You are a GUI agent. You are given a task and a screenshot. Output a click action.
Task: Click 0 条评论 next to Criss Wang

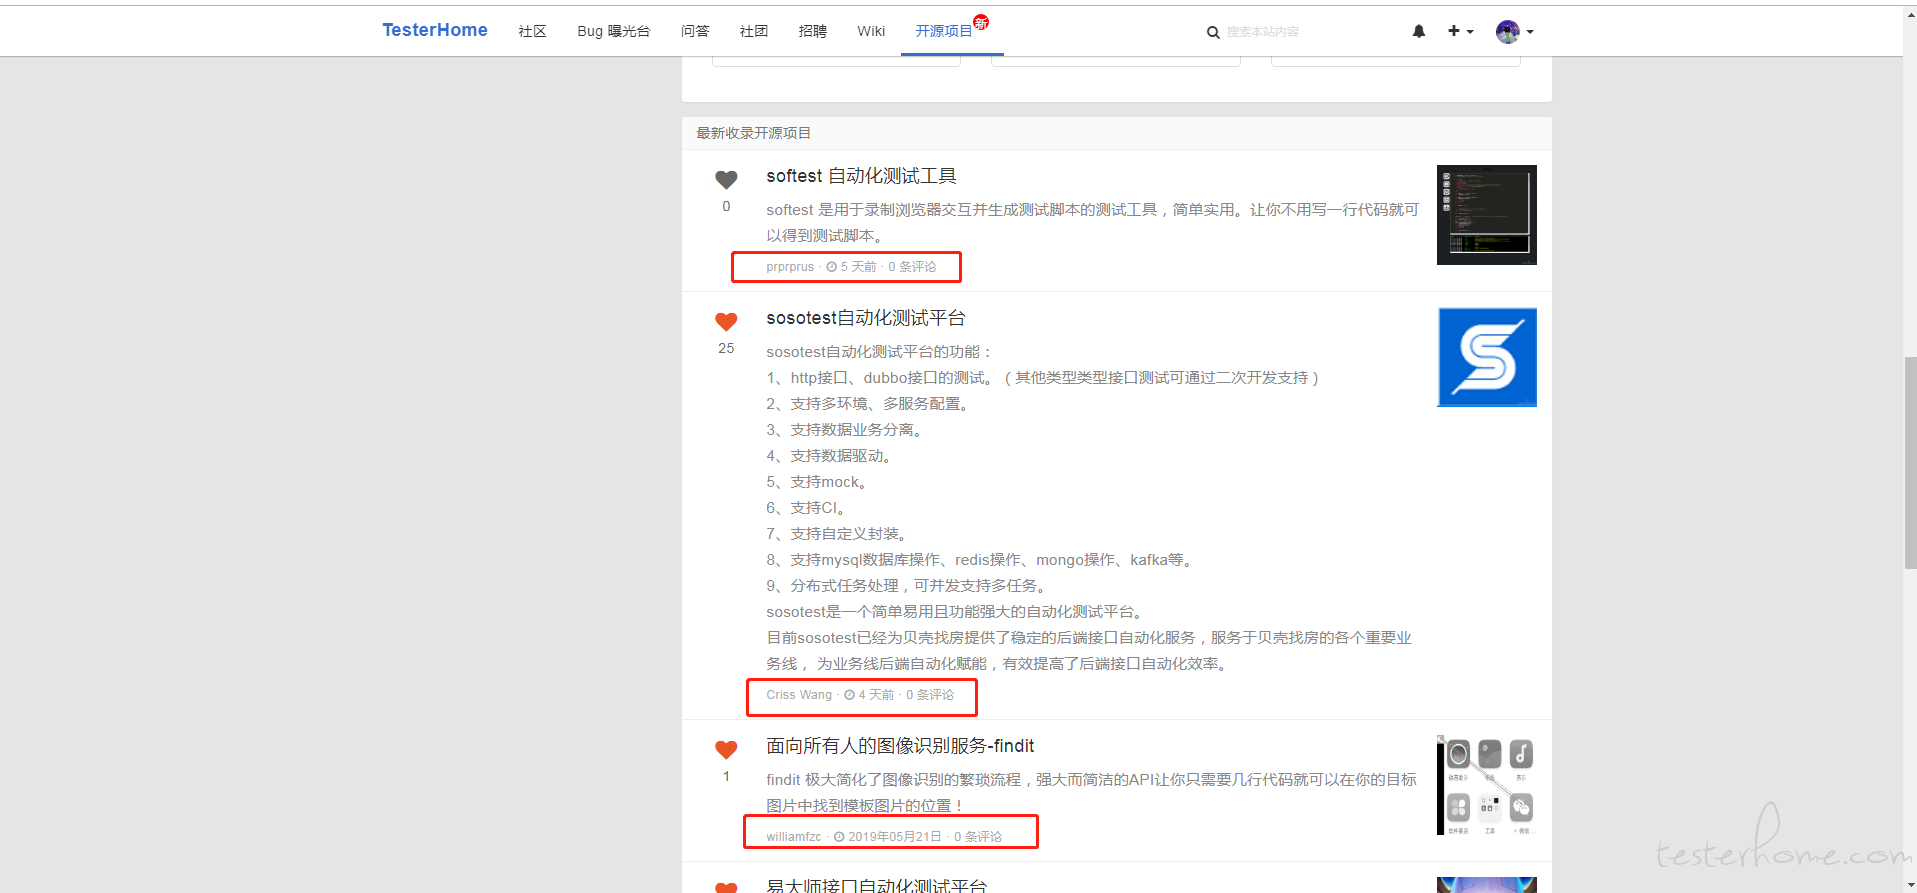coord(930,695)
